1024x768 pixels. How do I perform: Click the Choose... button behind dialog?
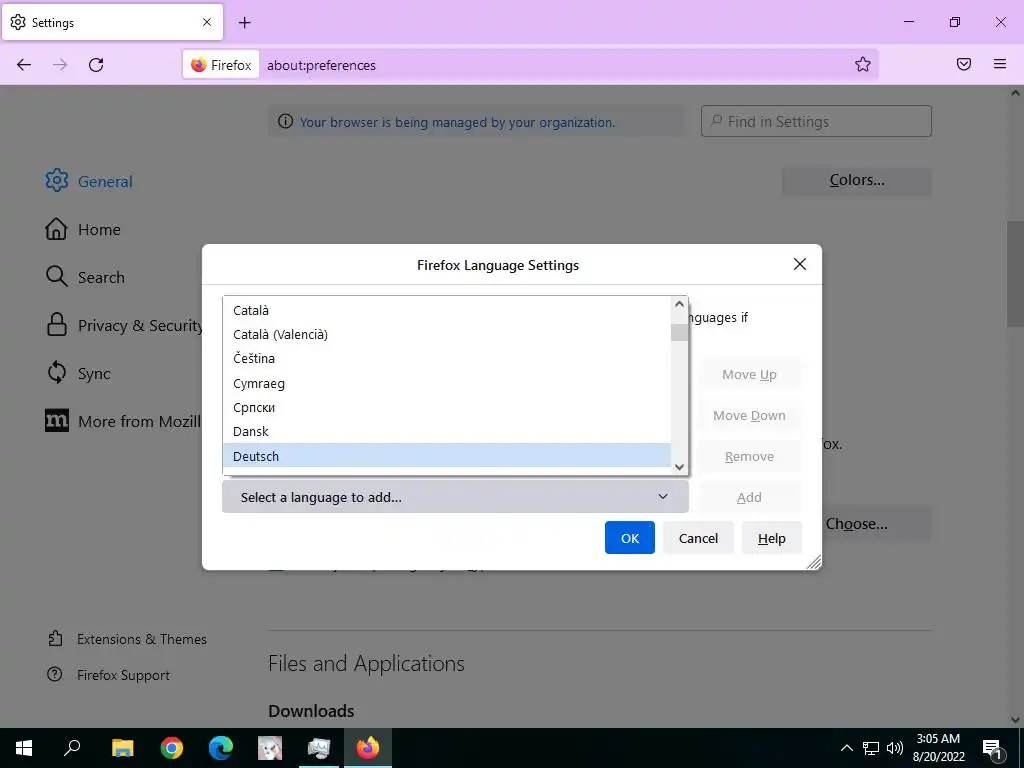(x=876, y=524)
